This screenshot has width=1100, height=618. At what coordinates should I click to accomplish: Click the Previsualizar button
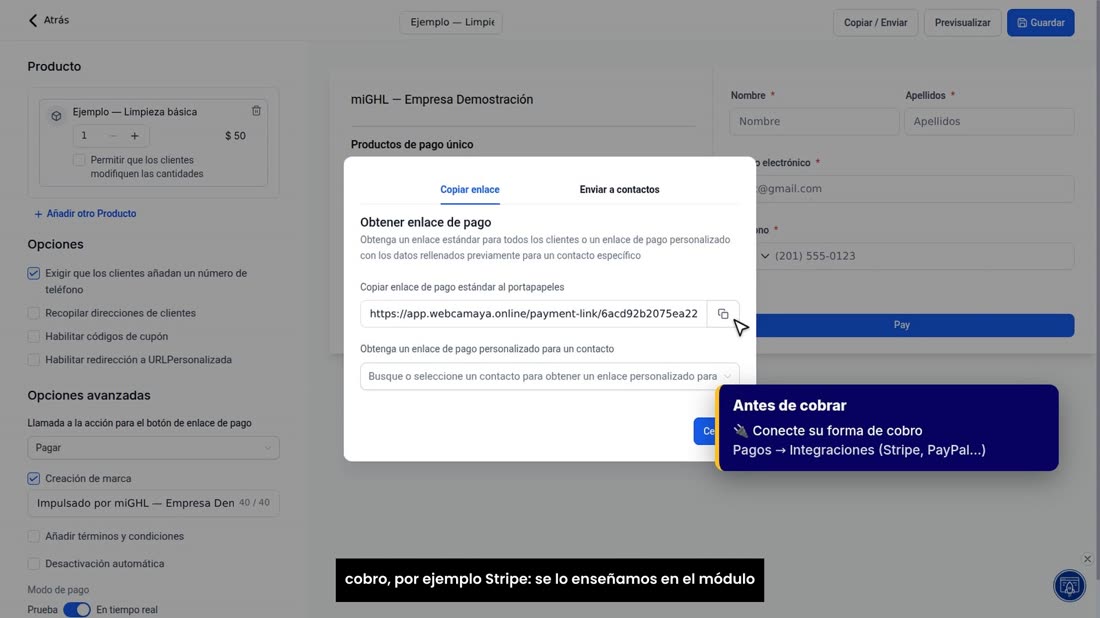[962, 22]
